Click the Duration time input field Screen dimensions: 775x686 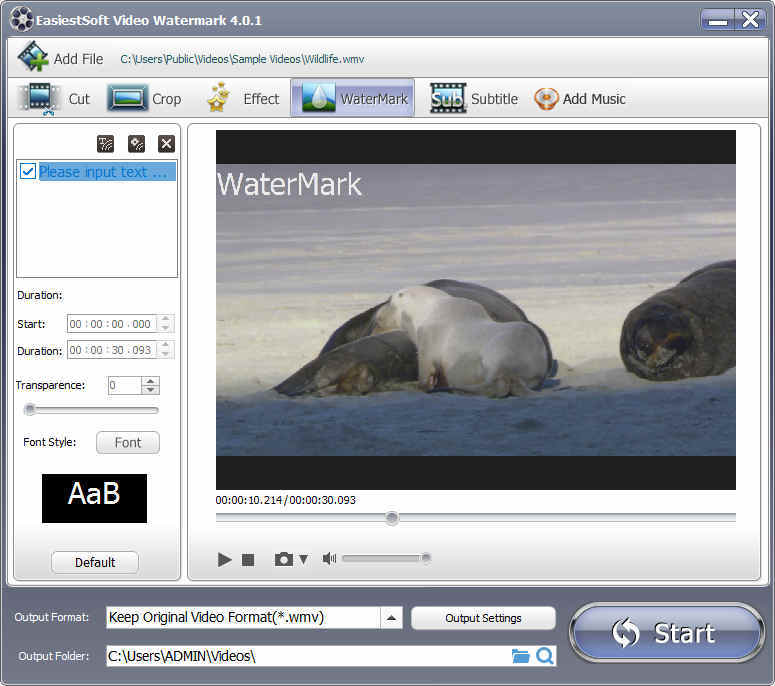(x=112, y=350)
